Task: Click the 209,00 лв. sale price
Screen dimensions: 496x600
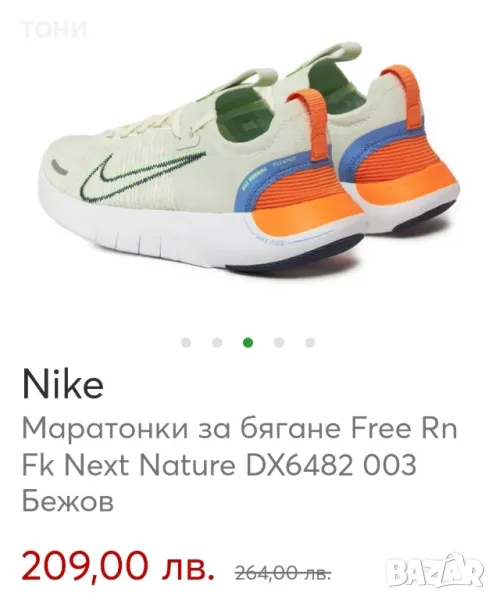Action: [118, 566]
